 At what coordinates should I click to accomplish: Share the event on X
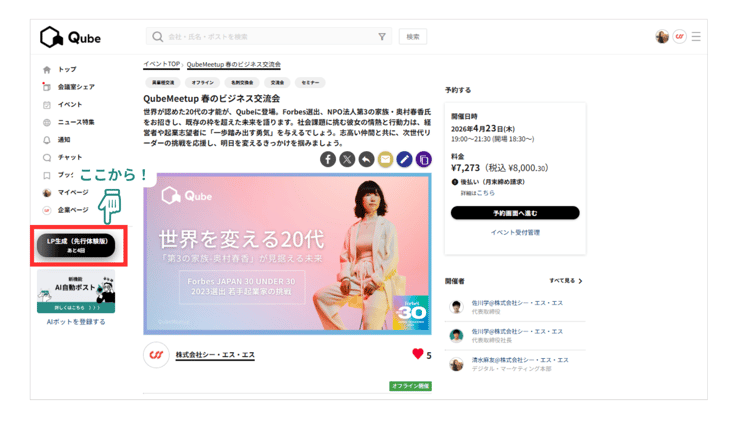click(x=347, y=159)
